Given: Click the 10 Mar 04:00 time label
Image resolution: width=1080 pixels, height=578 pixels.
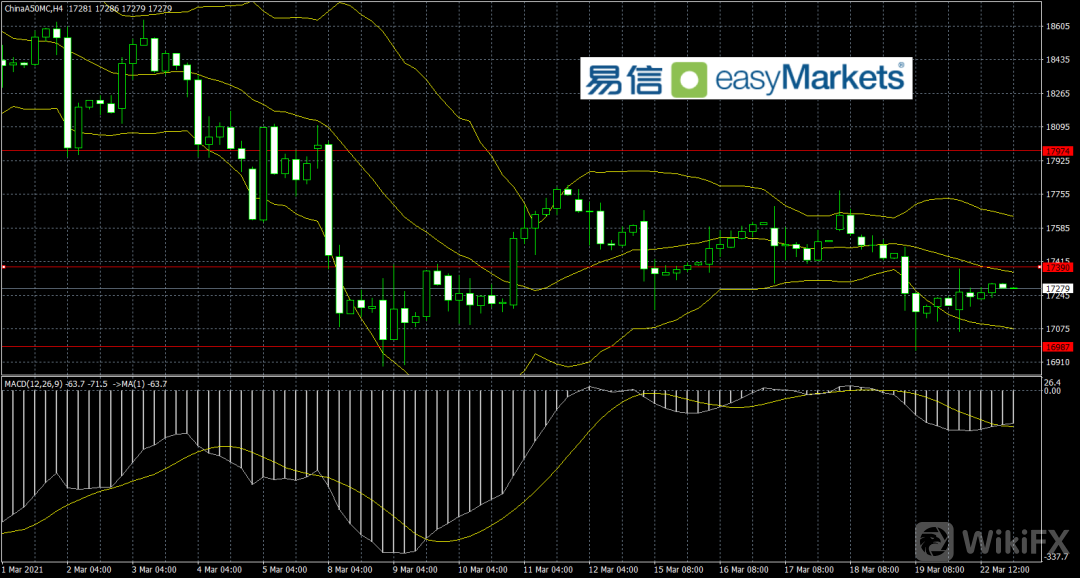Looking at the screenshot, I should 484,570.
